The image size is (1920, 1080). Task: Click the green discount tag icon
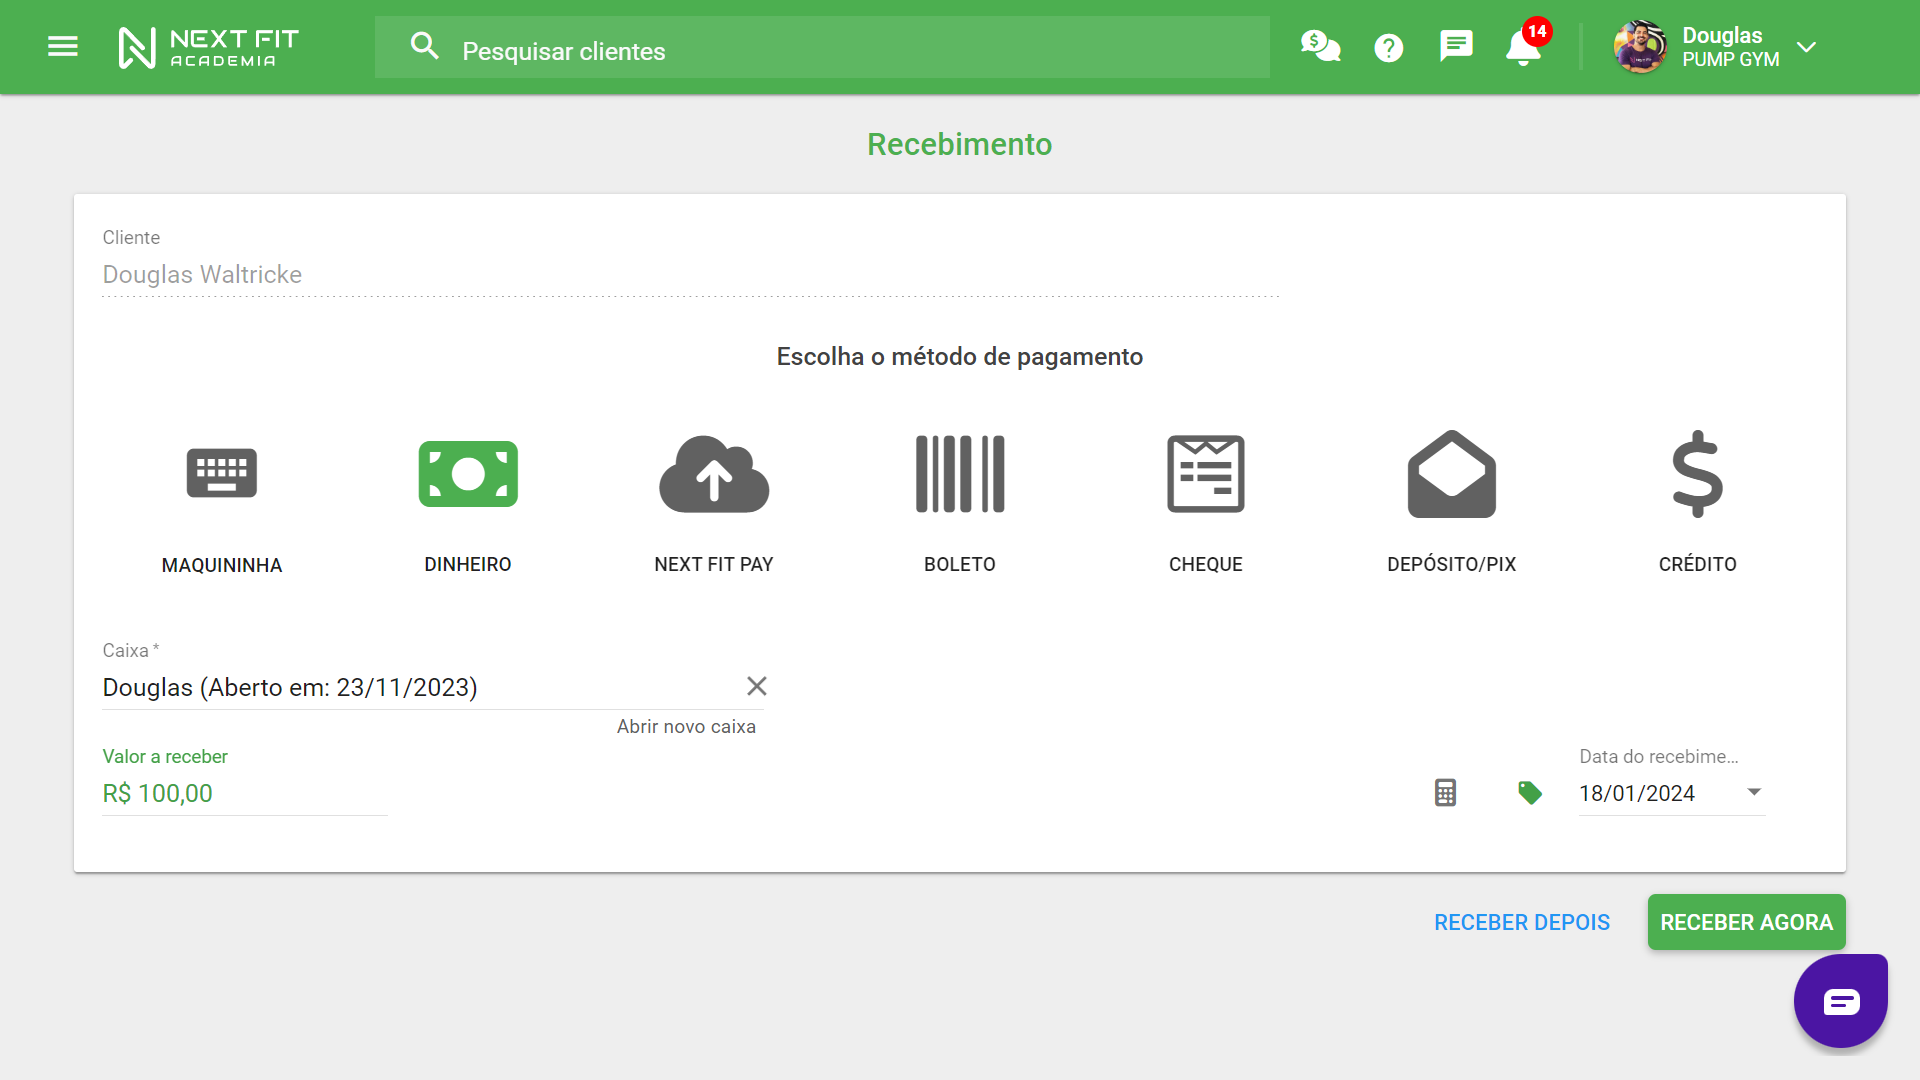(1529, 793)
